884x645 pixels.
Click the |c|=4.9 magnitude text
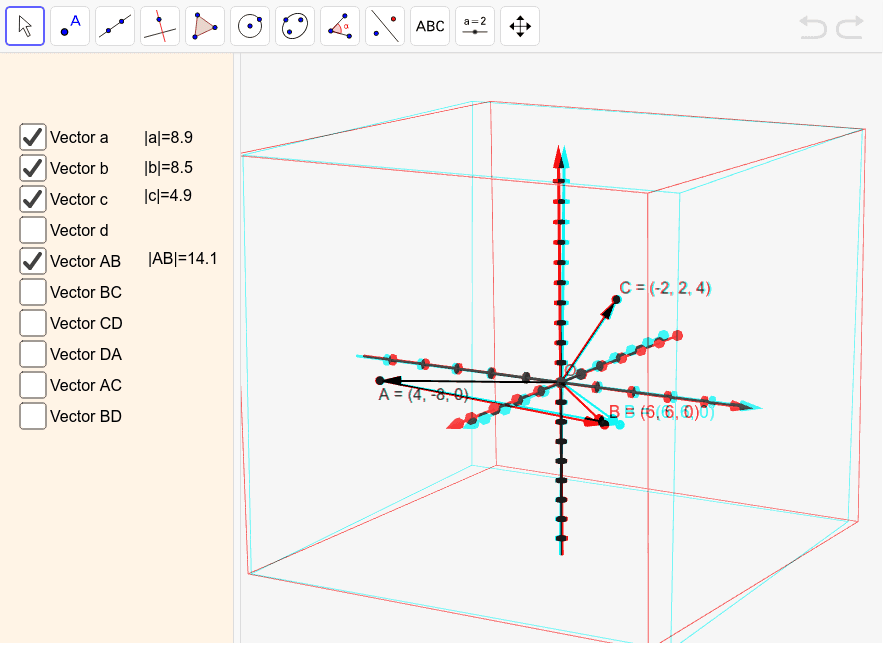168,196
